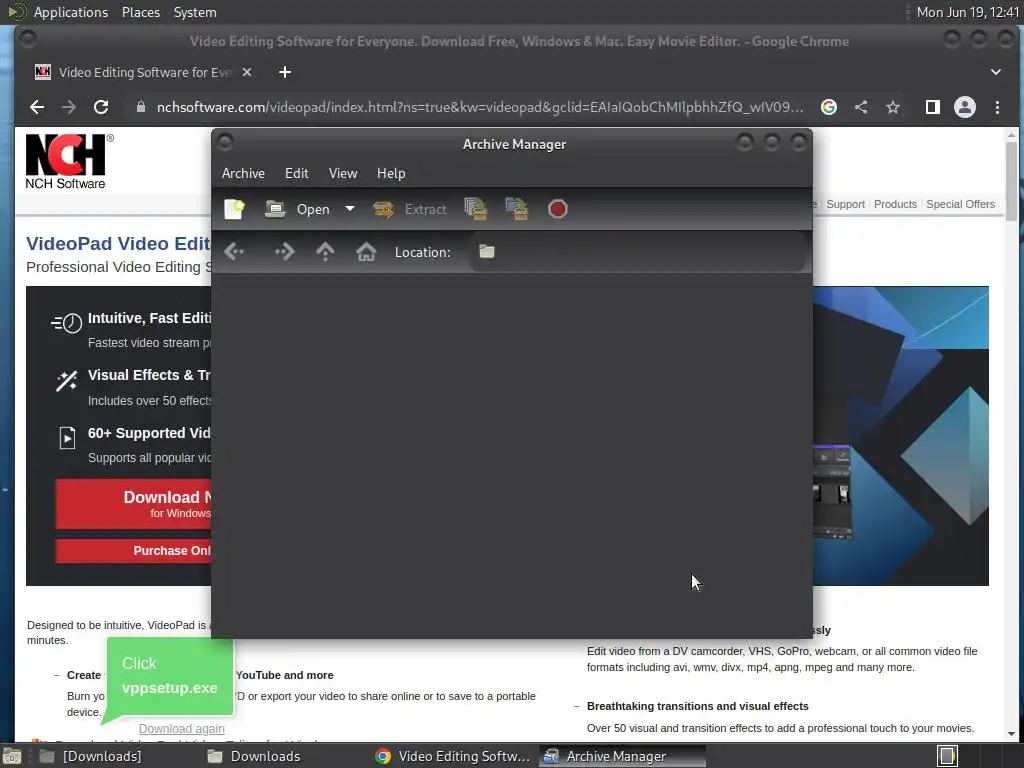
Task: Click the Download again link
Action: [x=182, y=729]
